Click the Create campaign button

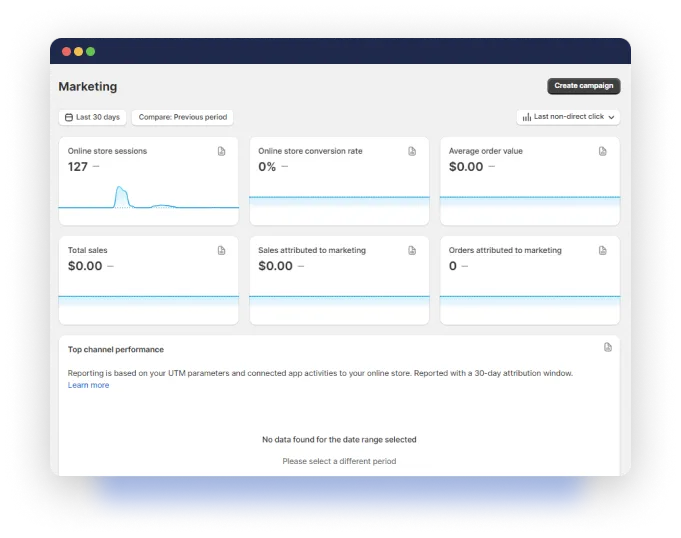(584, 86)
